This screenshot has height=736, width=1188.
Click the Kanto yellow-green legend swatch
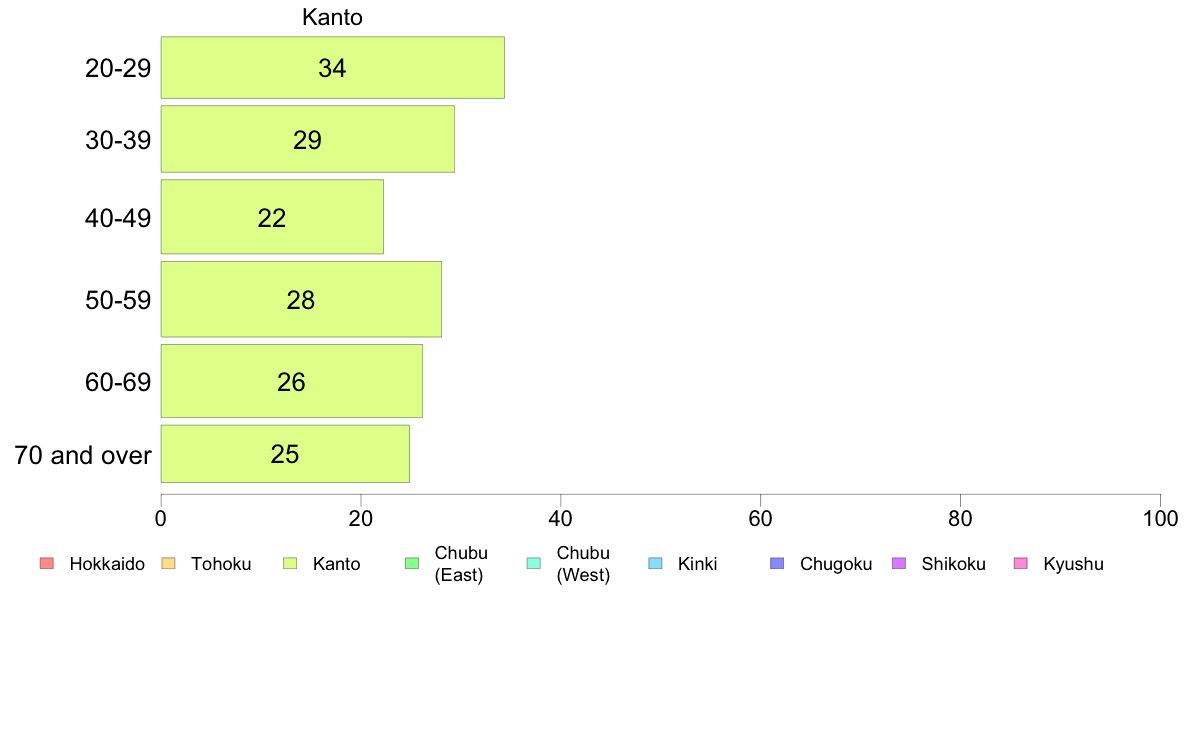pyautogui.click(x=290, y=563)
